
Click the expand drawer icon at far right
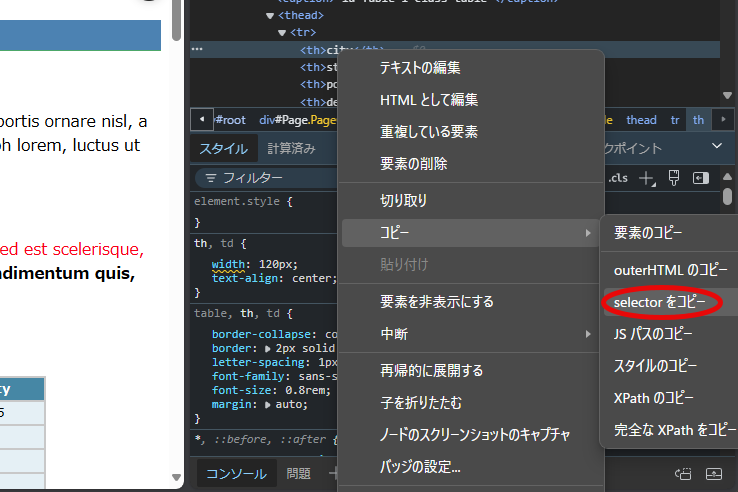coord(714,474)
